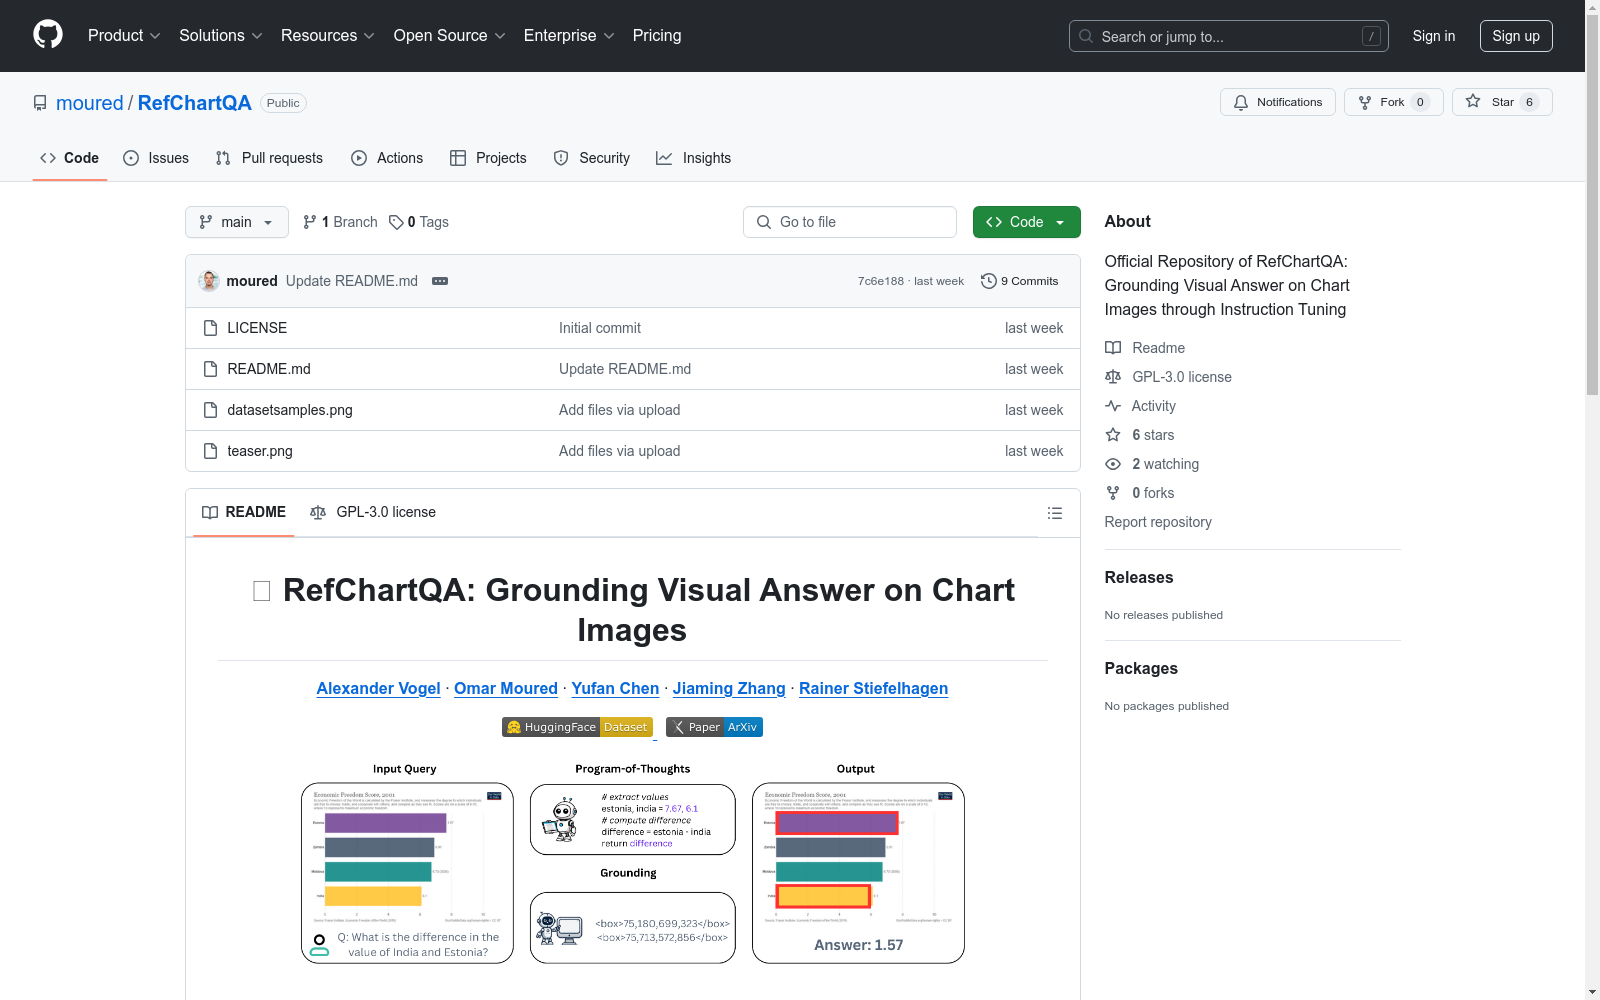Click the HuggingFace Dataset badge
Screen dimensions: 1600x1000
coord(577,727)
